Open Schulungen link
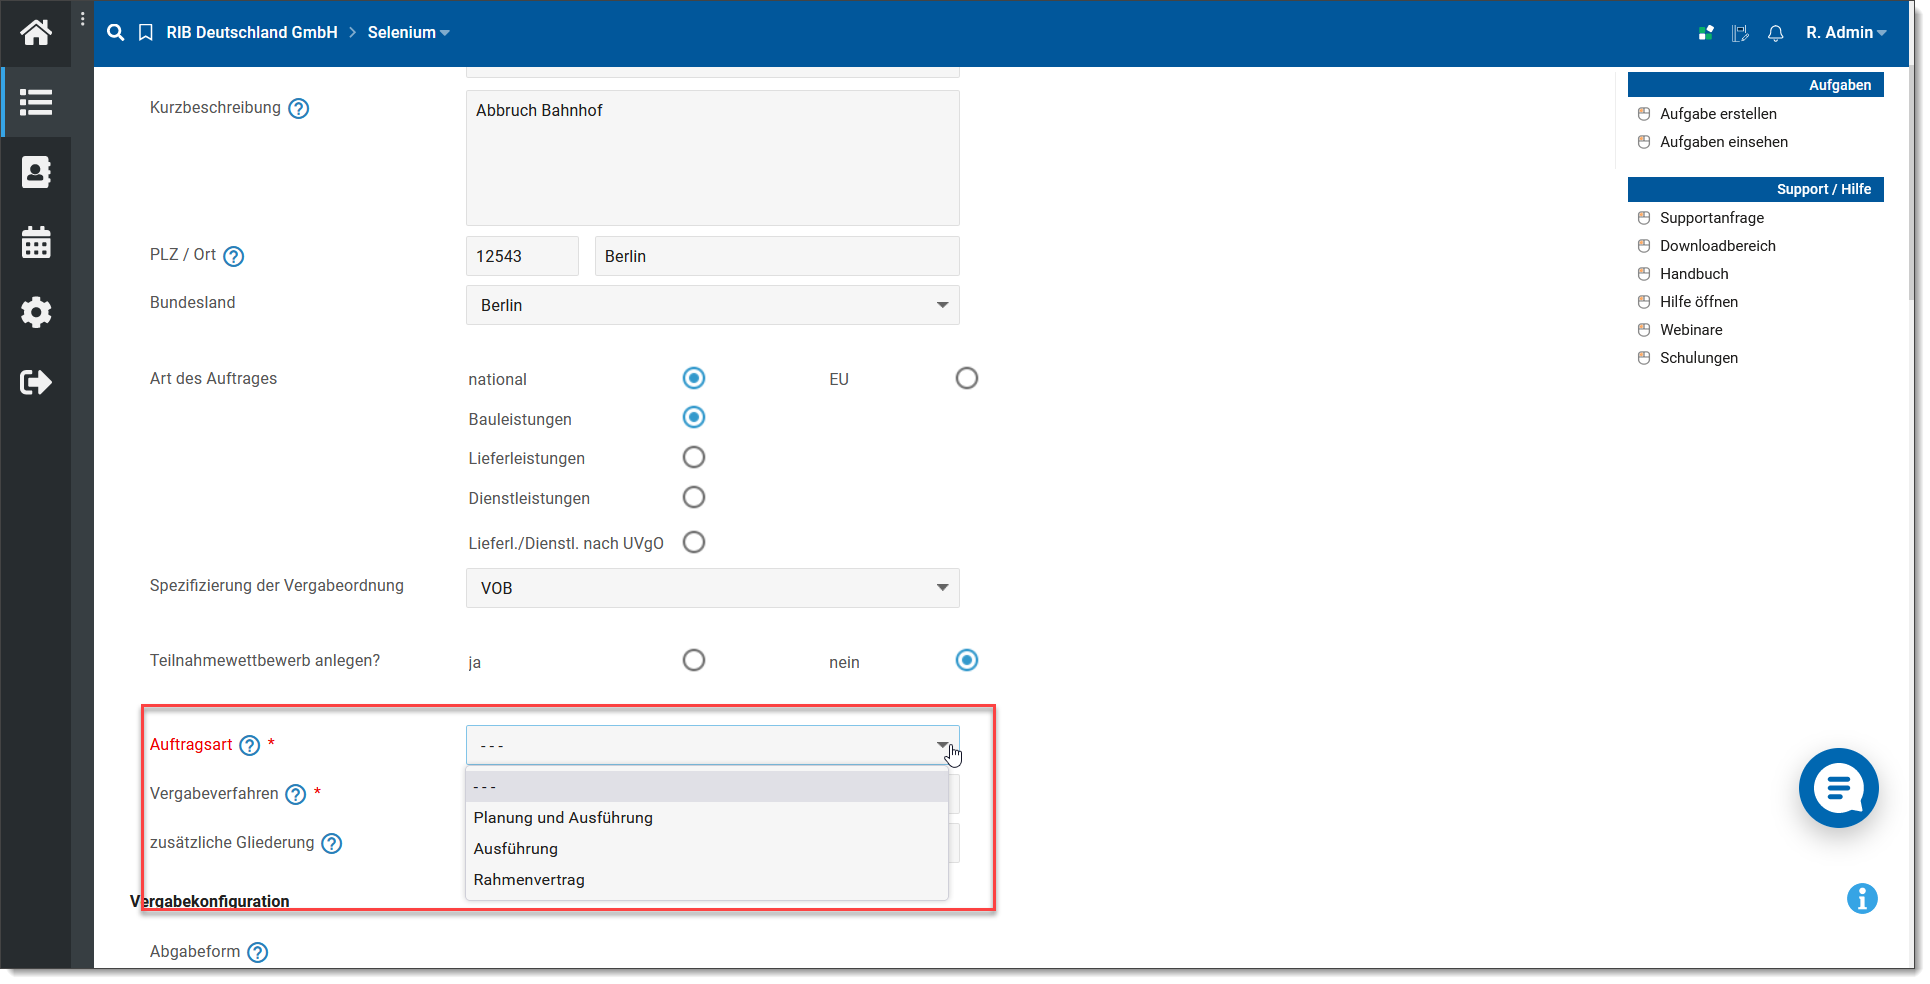Viewport: 1930px width, 984px height. [1699, 358]
